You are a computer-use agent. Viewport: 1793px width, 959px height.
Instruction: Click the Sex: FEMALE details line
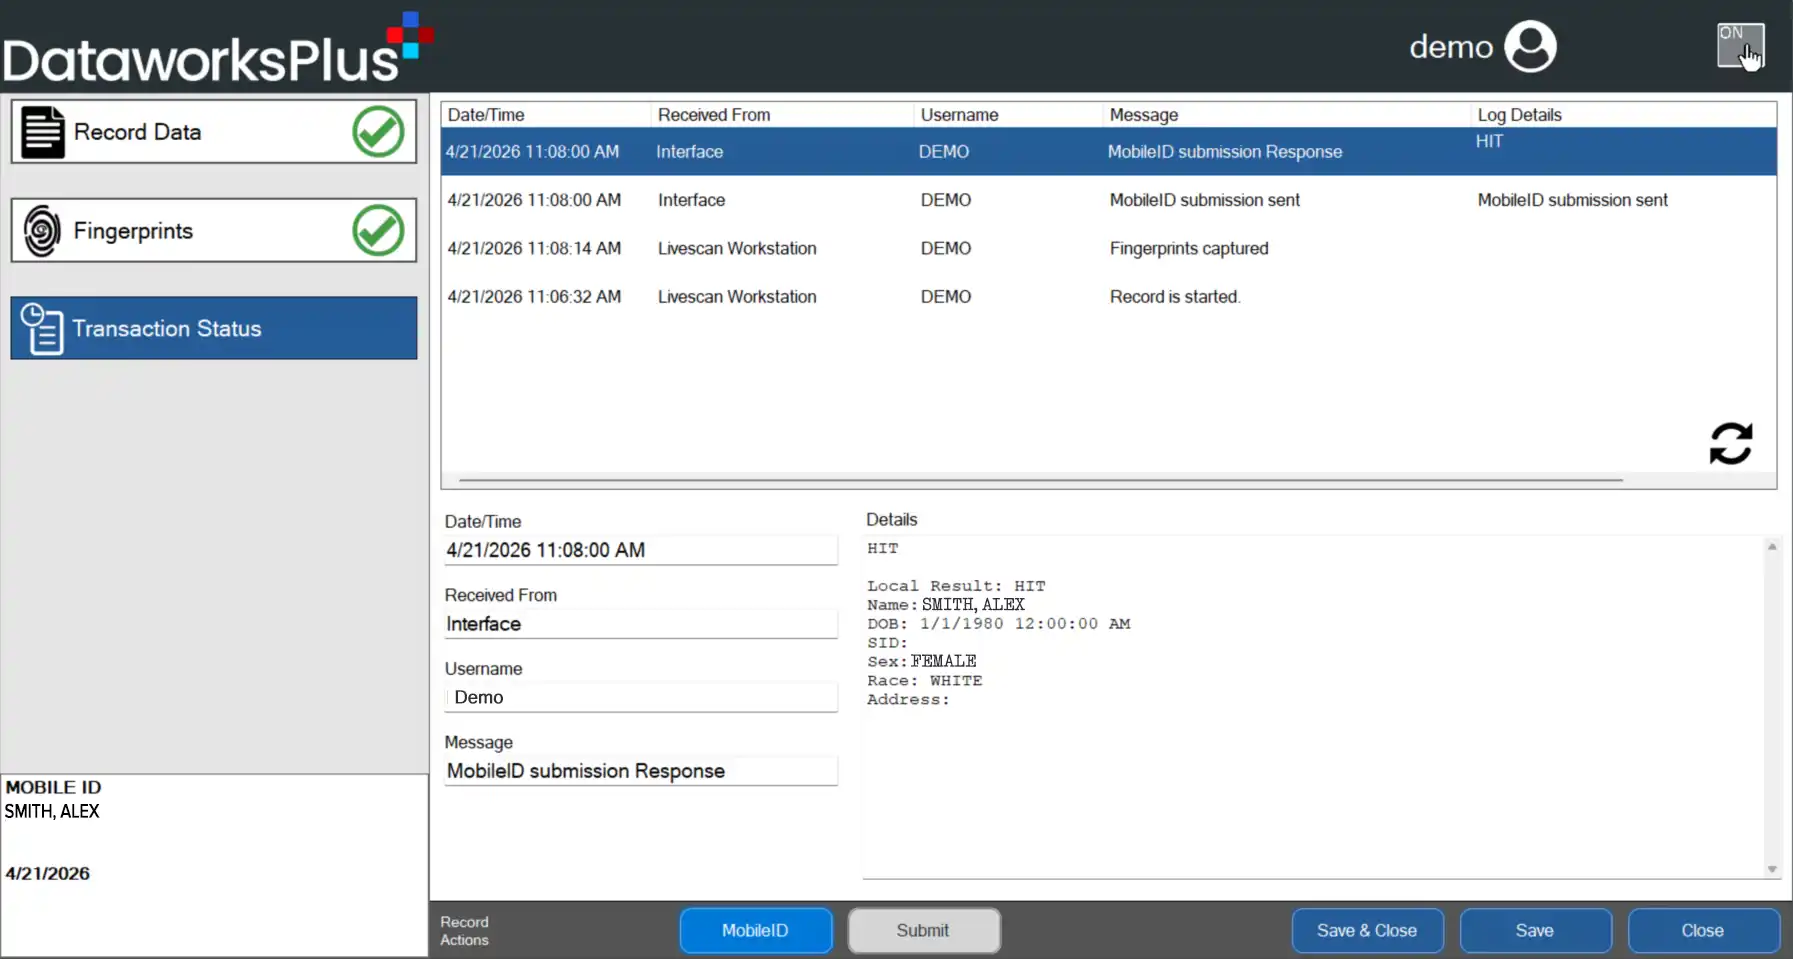pyautogui.click(x=922, y=661)
